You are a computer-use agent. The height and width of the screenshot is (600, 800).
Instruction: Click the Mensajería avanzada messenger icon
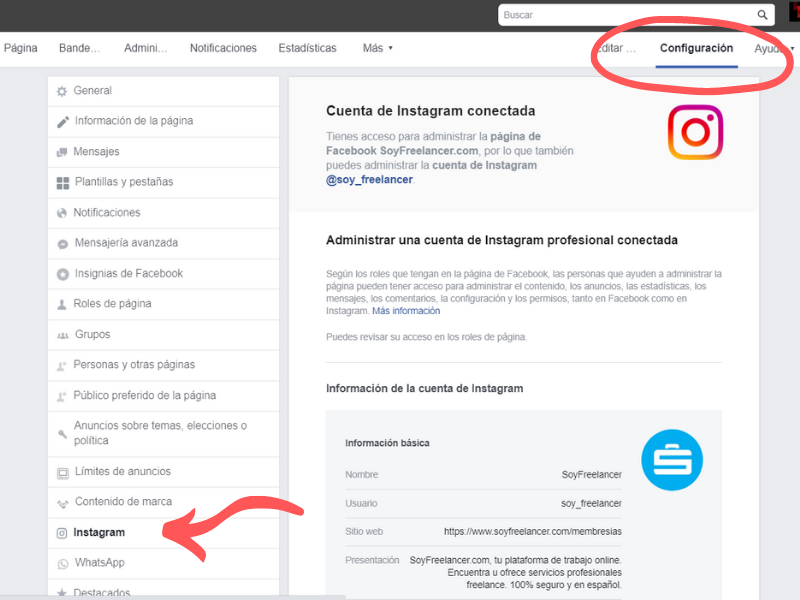(x=63, y=244)
